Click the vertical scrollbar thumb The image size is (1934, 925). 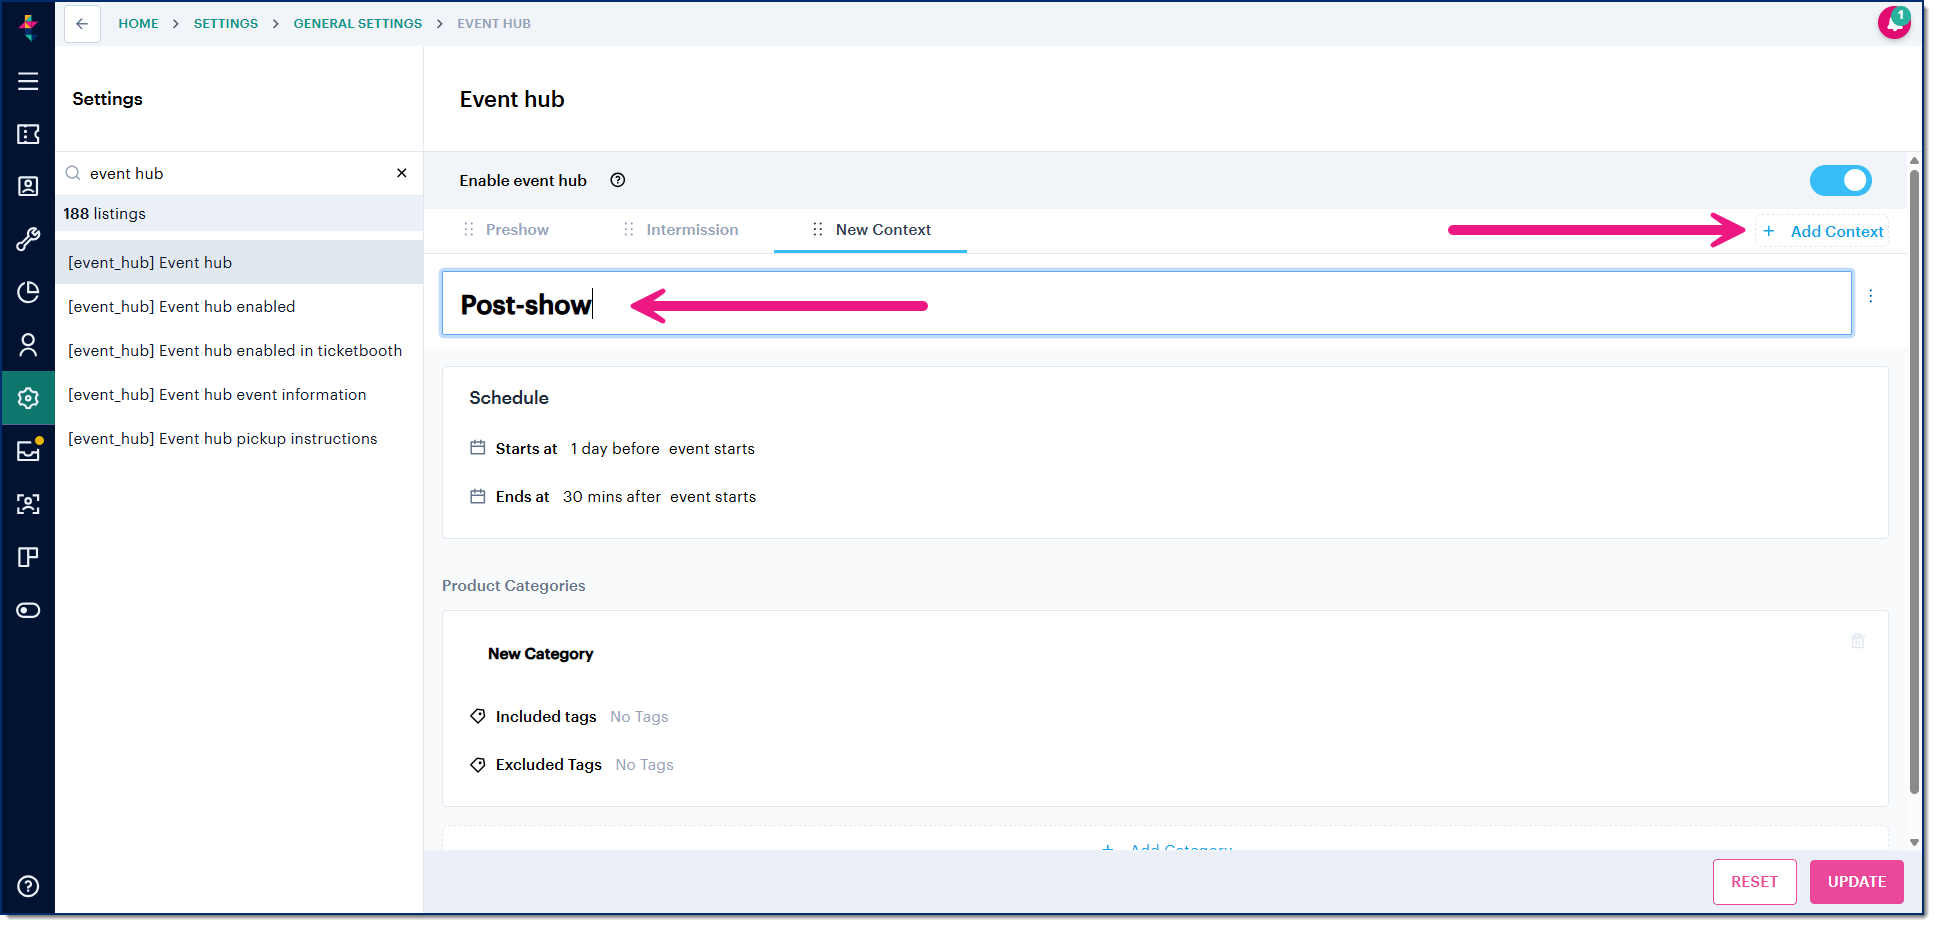(x=1914, y=480)
